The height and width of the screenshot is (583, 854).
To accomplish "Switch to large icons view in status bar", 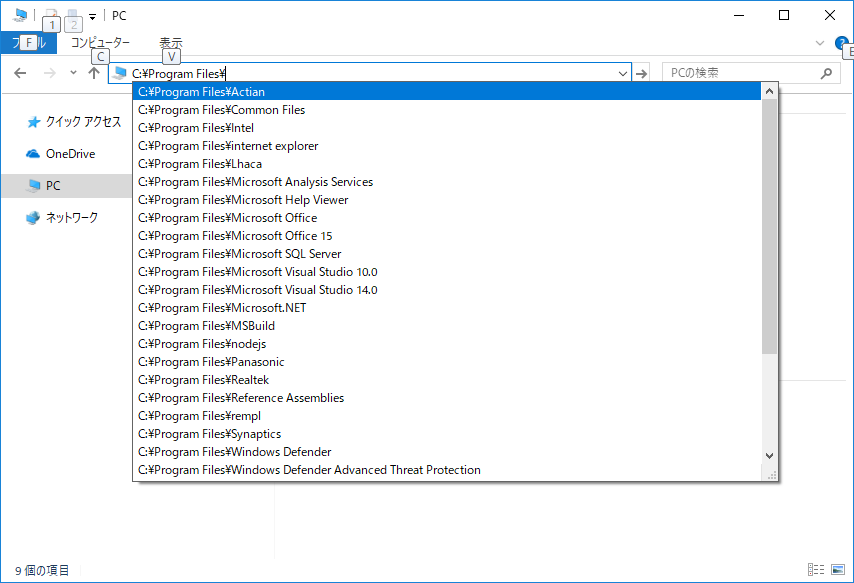I will tap(838, 569).
